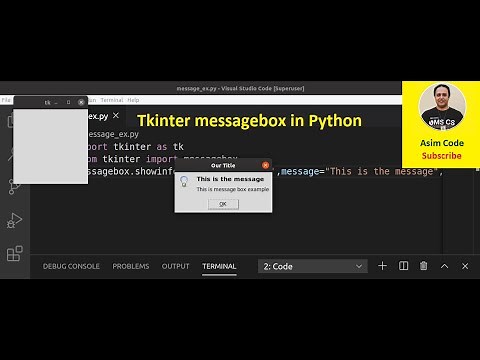Image resolution: width=480 pixels, height=360 pixels.
Task: Close the Our Title dialog window
Action: pyautogui.click(x=265, y=165)
